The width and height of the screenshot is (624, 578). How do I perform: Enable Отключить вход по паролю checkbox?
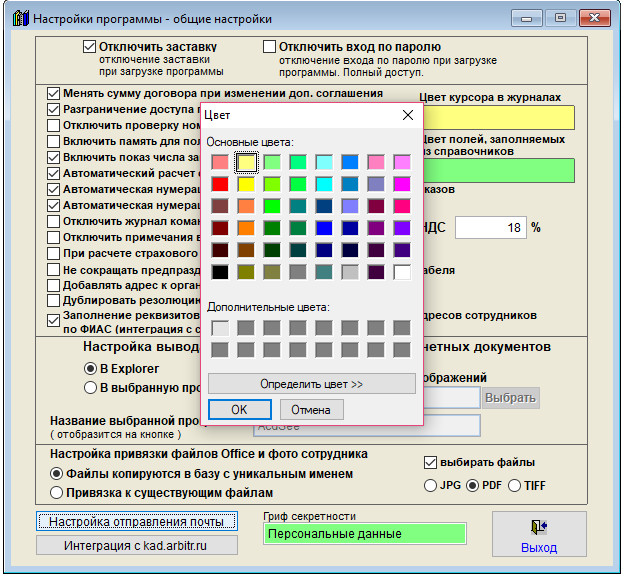pyautogui.click(x=269, y=47)
